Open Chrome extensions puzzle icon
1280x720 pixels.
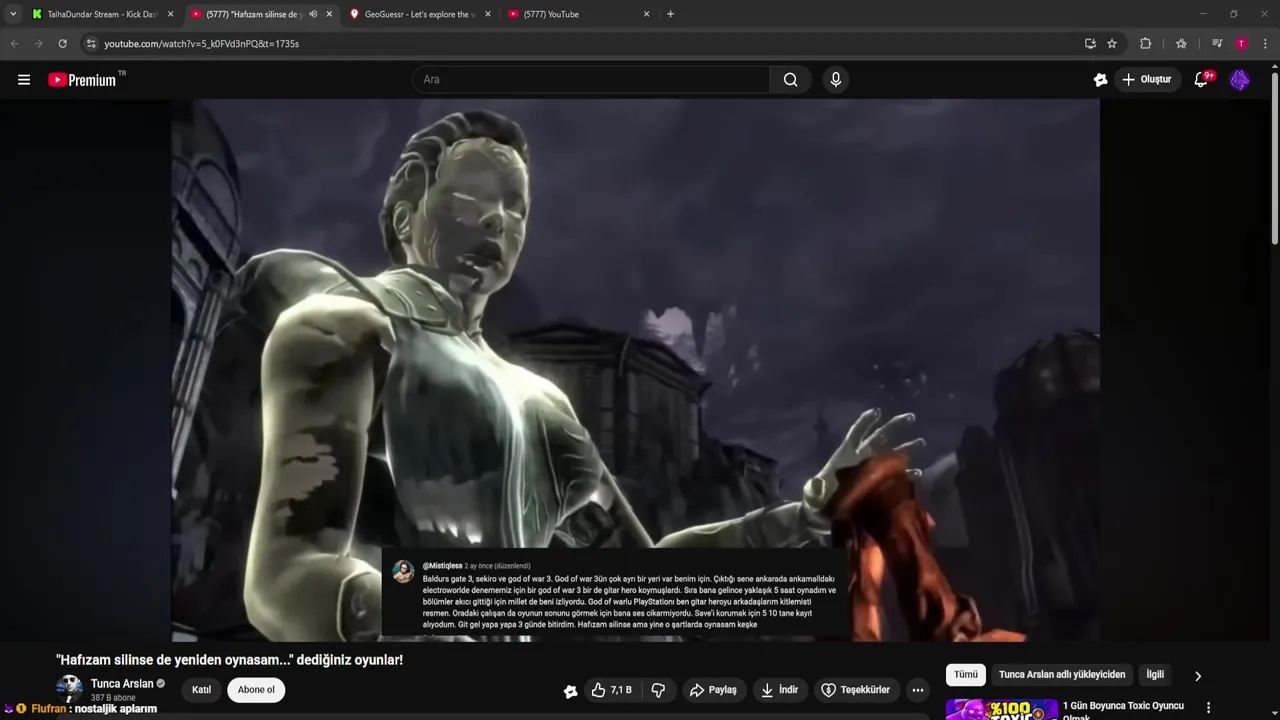(x=1146, y=44)
